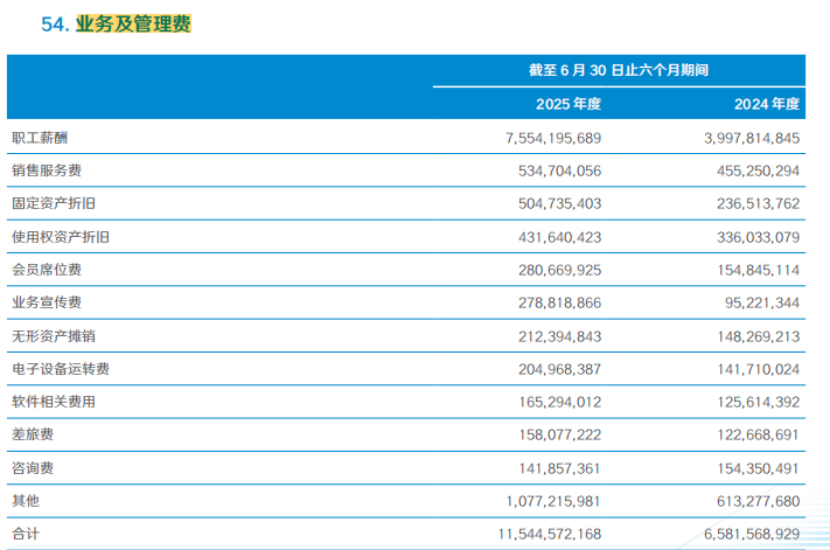This screenshot has width=830, height=550.
Task: Select the 固定资产折旧 2025 value 504,735,403
Action: pyautogui.click(x=560, y=204)
